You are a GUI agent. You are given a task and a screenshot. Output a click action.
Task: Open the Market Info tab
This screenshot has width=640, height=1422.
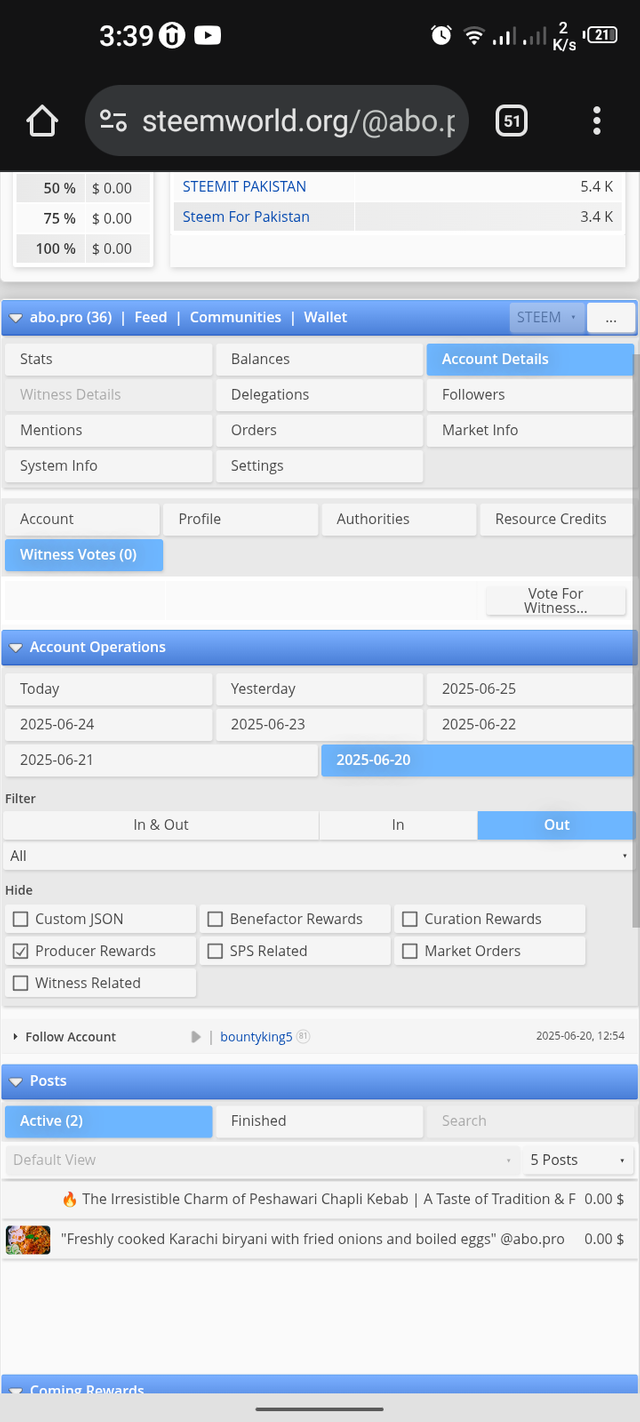530,430
